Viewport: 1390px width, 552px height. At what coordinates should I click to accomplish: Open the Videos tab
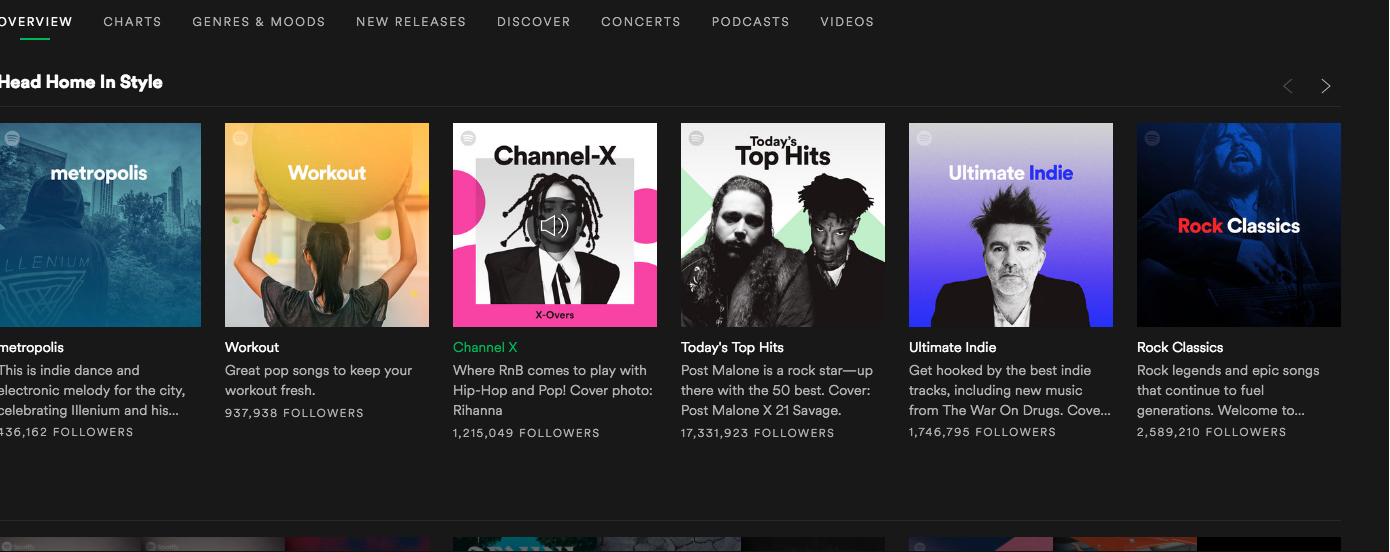click(847, 21)
